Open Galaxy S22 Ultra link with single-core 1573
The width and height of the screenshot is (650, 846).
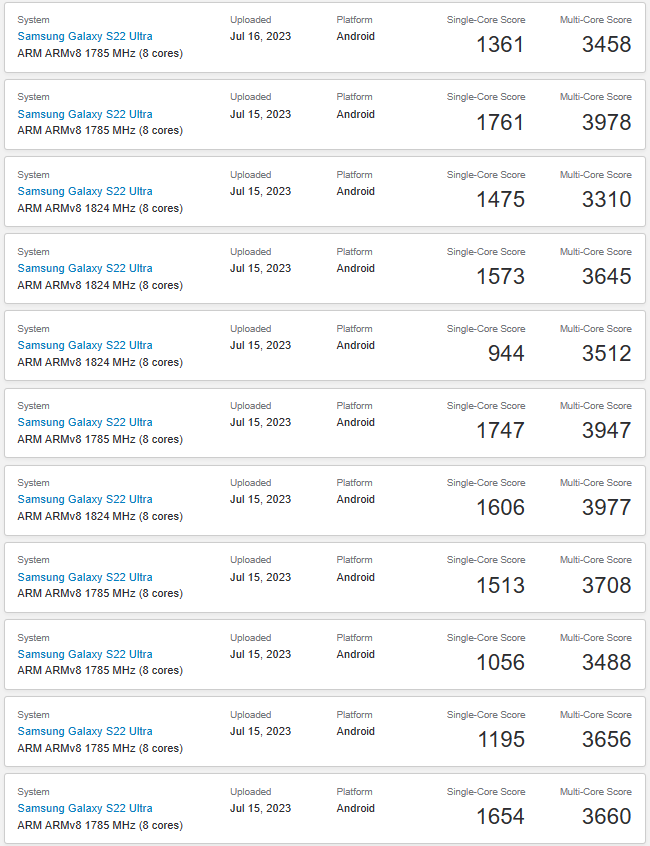coord(85,268)
